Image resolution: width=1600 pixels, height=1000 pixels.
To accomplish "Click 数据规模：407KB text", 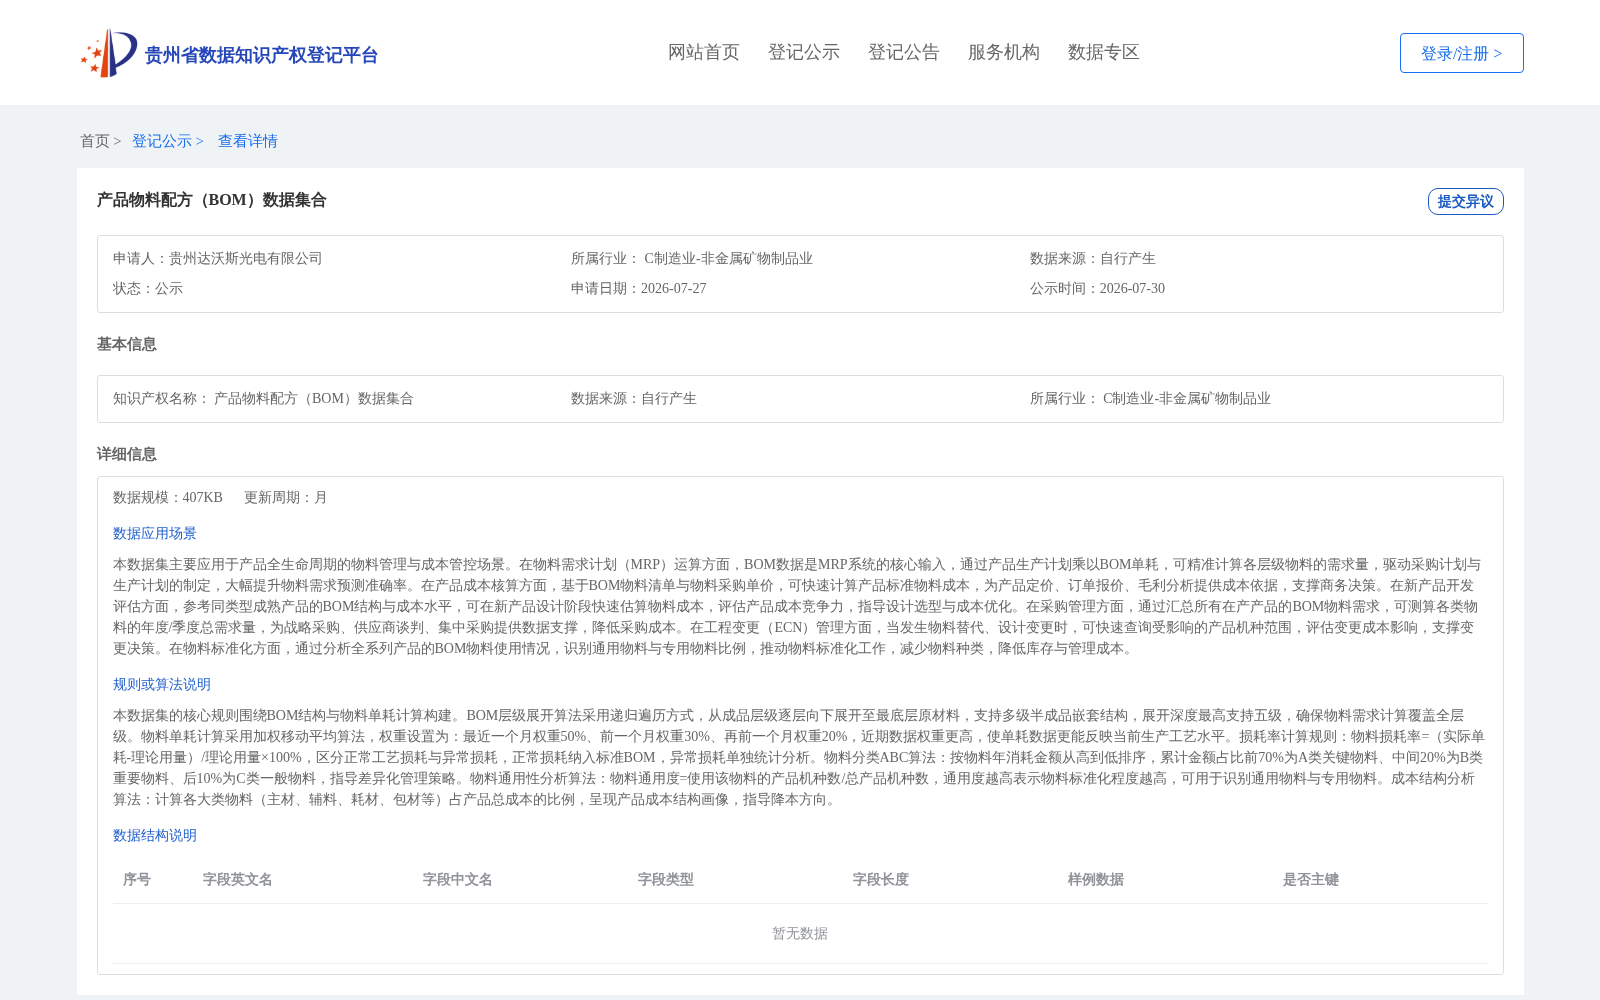I will pyautogui.click(x=168, y=497).
